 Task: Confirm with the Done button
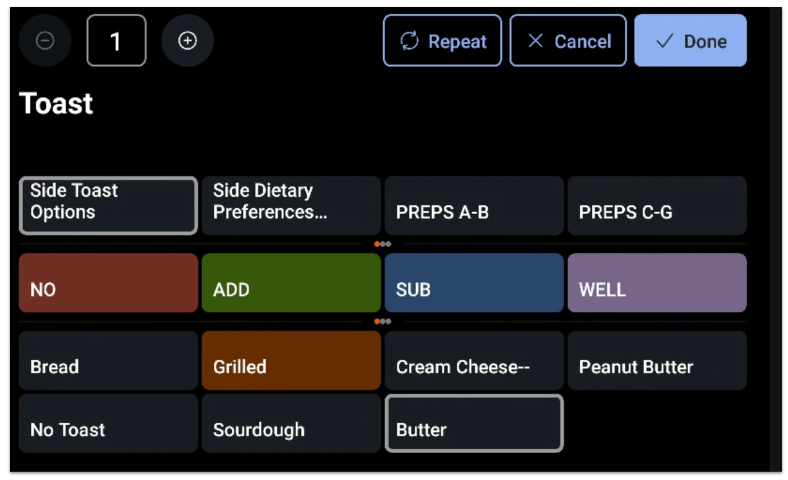click(x=690, y=41)
